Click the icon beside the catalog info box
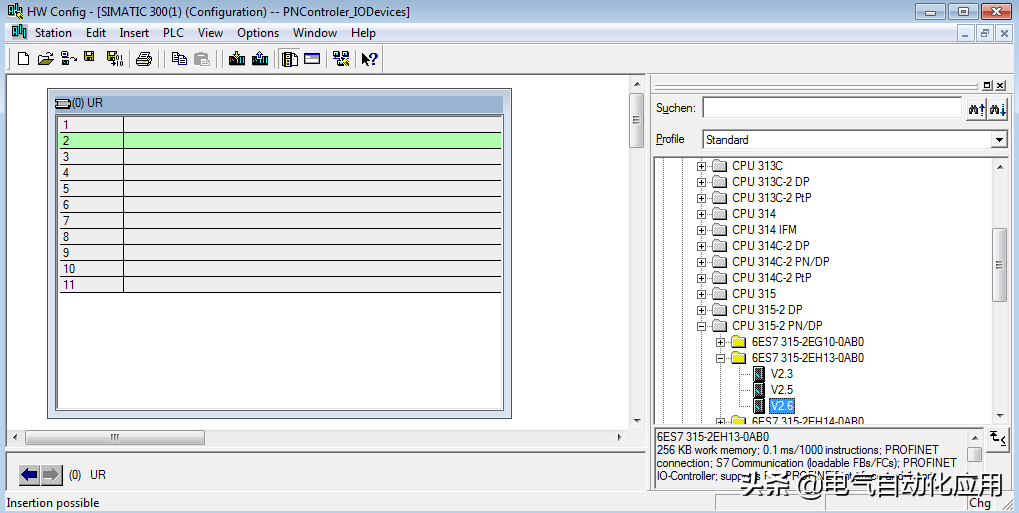Image resolution: width=1019 pixels, height=513 pixels. [x=998, y=438]
